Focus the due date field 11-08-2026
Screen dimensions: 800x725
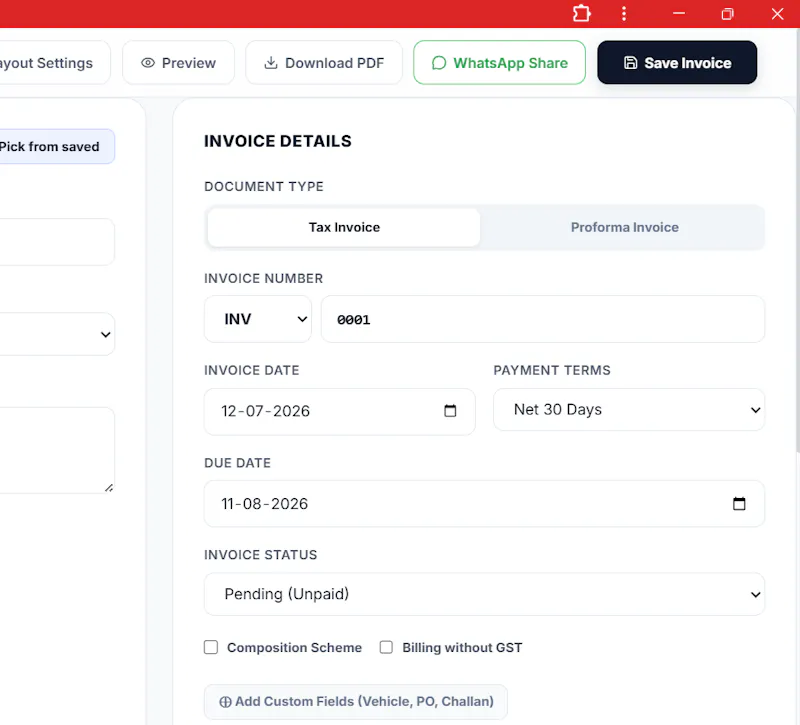click(484, 504)
